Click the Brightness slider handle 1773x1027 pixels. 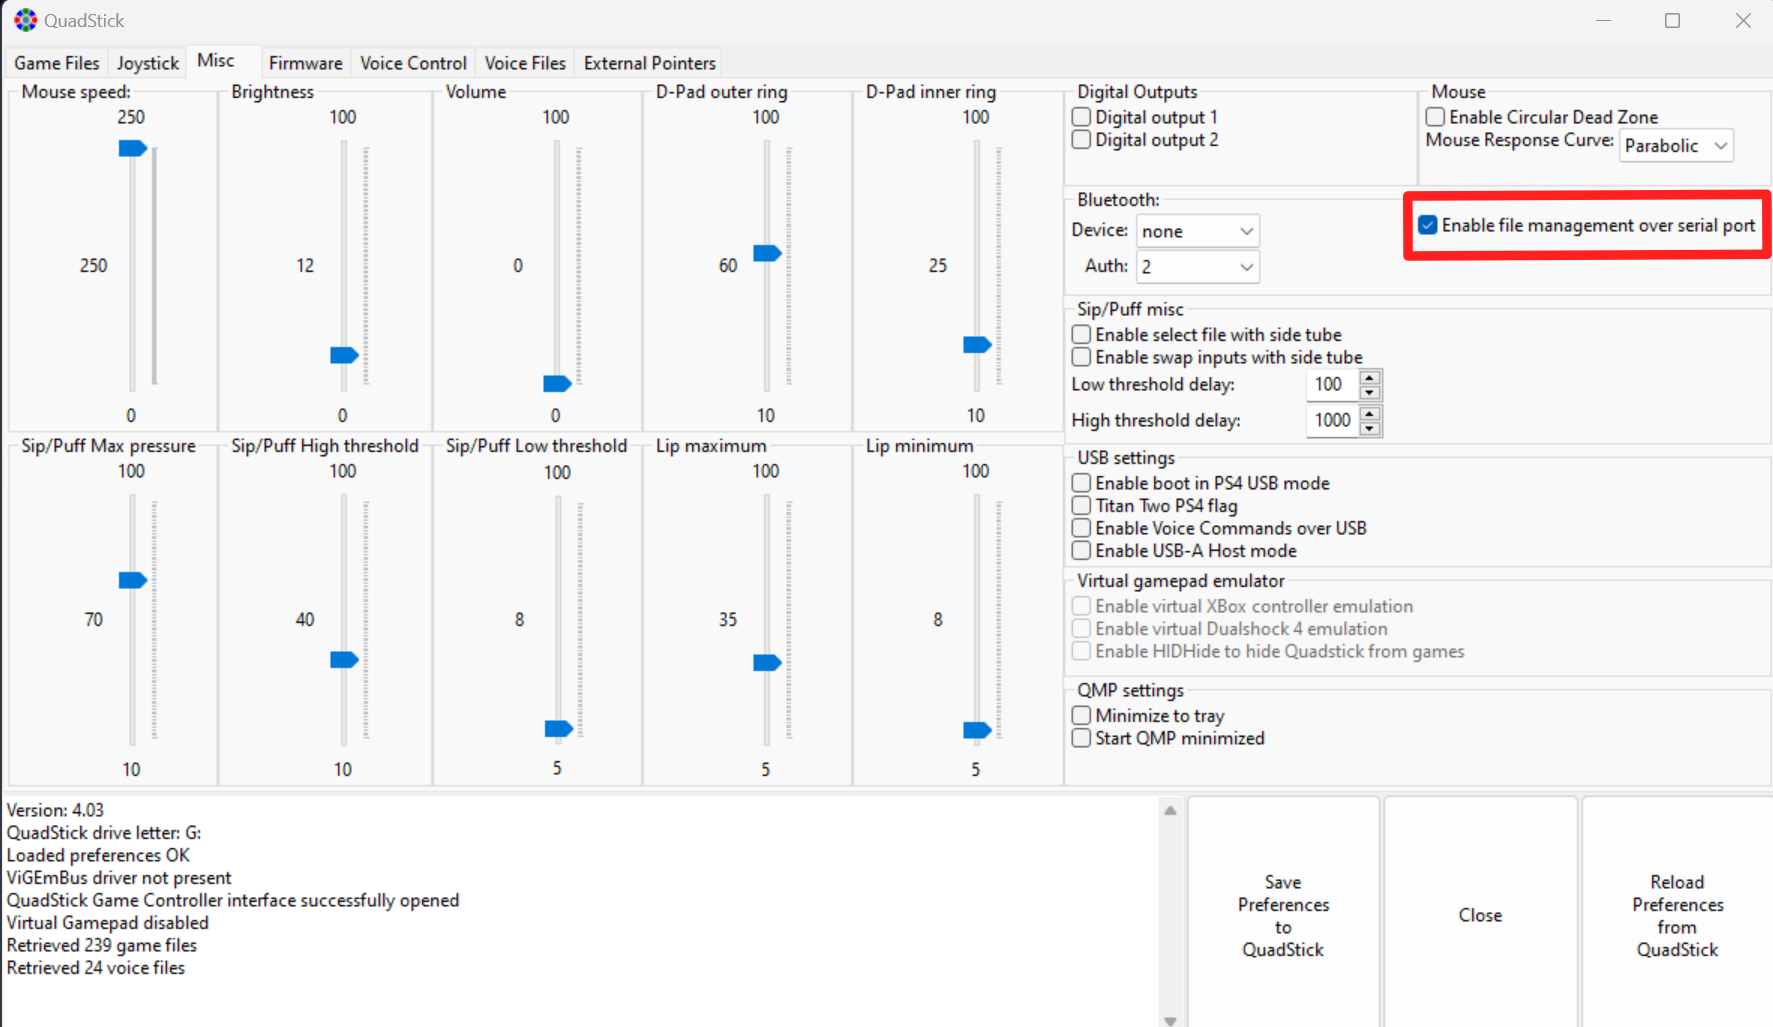pos(344,356)
